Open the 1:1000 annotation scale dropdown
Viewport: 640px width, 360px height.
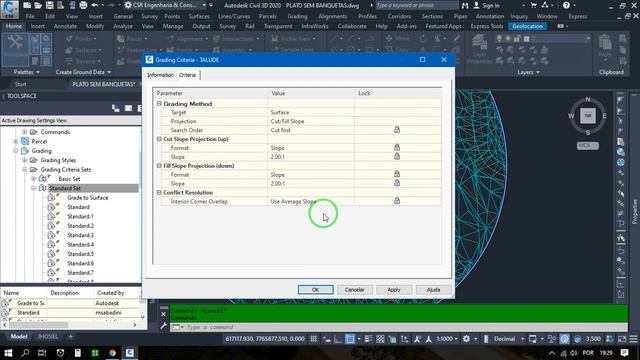(x=447, y=339)
